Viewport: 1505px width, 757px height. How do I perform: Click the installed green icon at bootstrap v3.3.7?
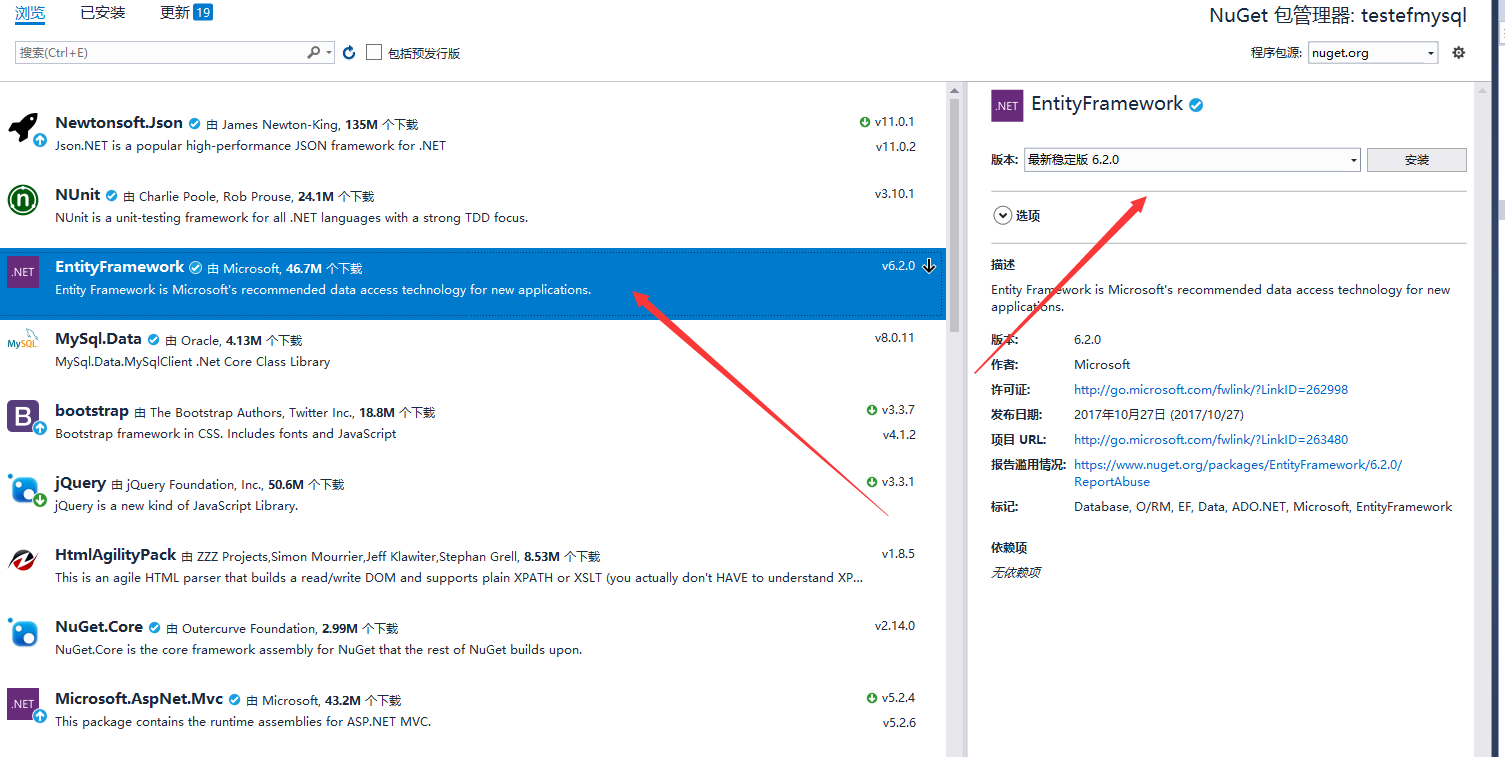(872, 410)
